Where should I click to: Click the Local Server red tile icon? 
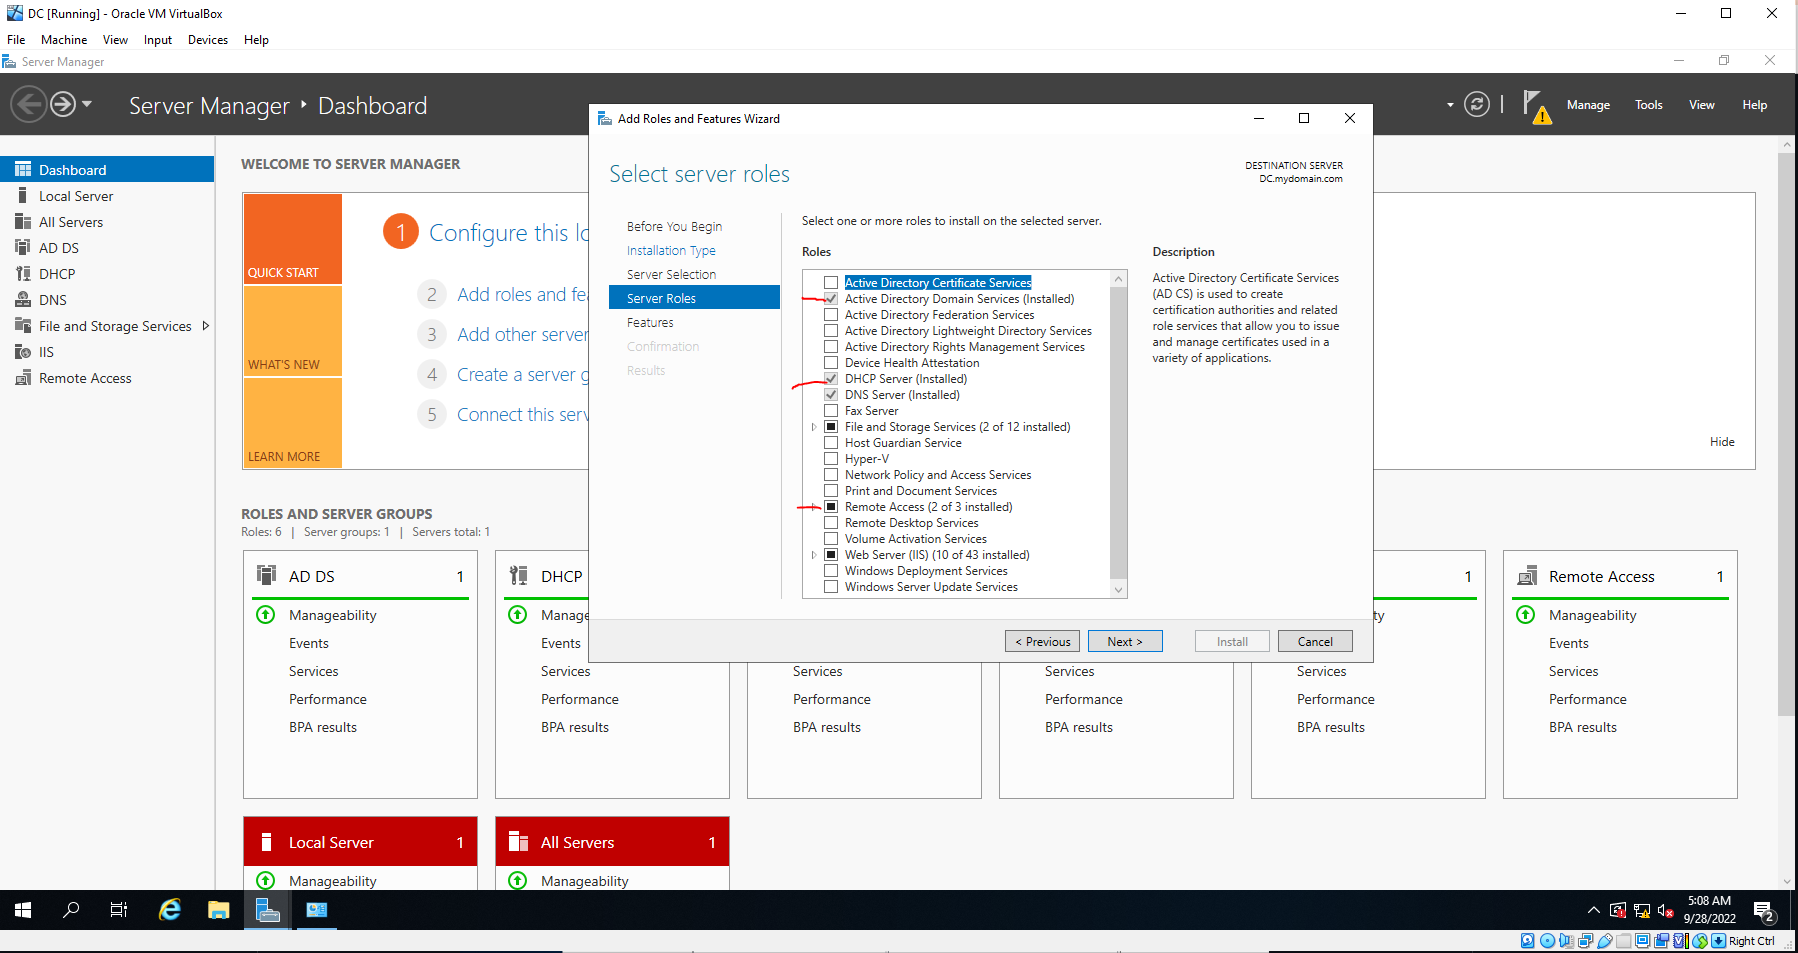click(x=266, y=842)
